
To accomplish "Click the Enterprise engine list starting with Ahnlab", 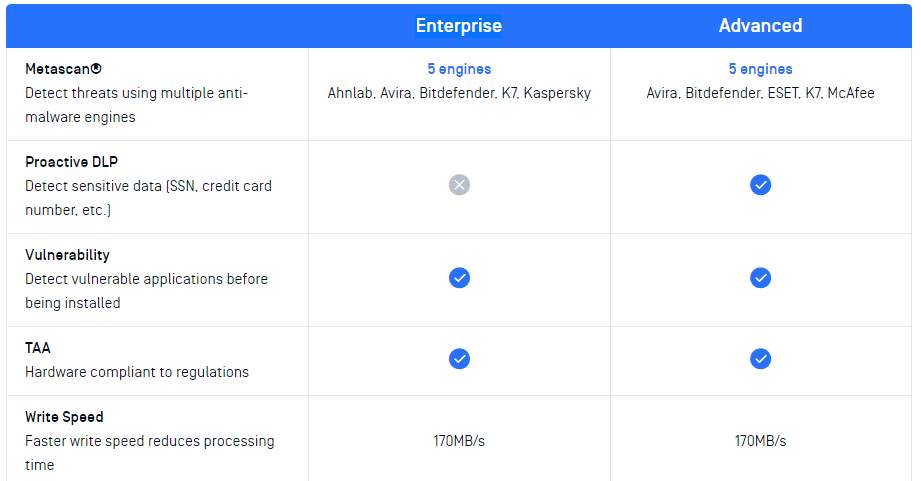I will pos(459,93).
